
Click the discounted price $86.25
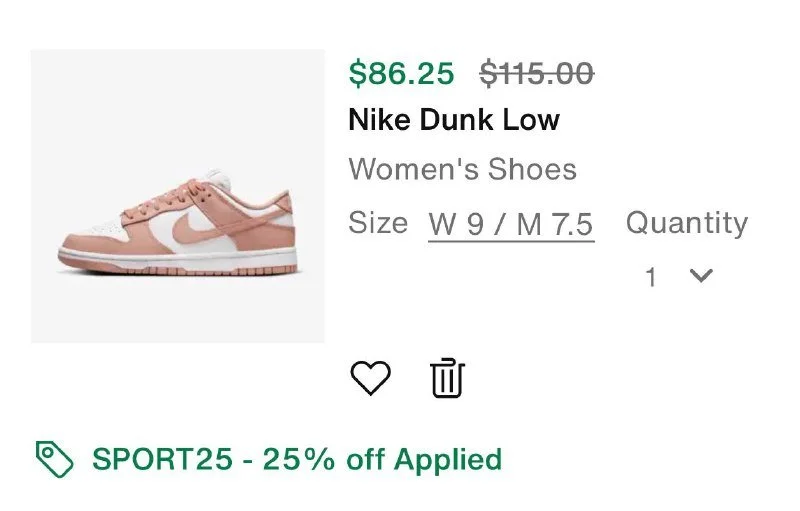402,73
